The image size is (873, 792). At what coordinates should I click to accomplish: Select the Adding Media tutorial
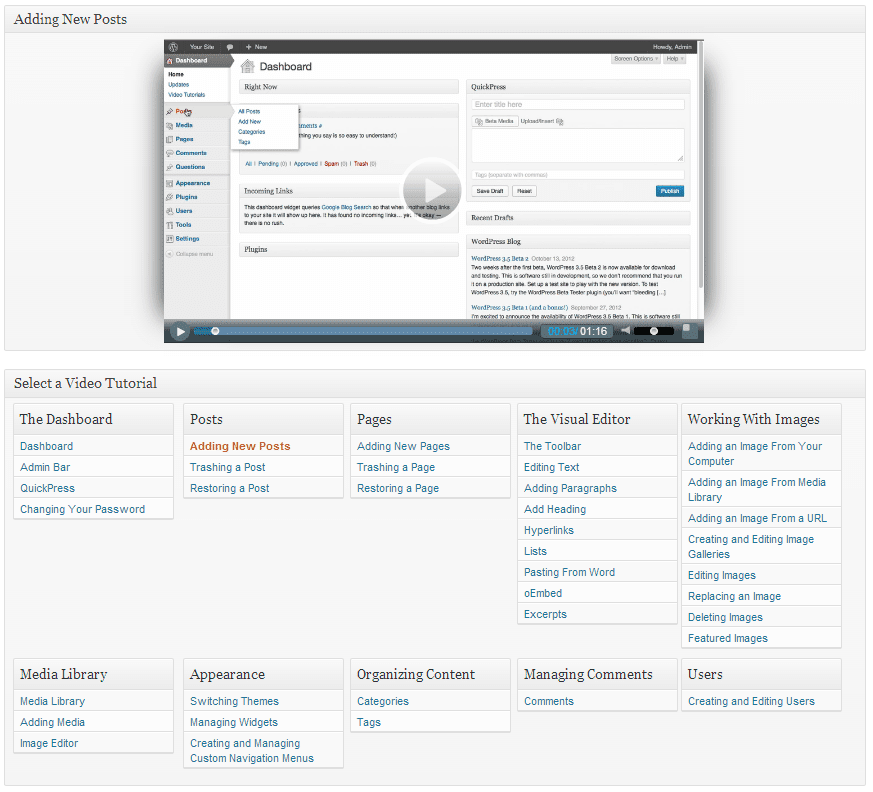(52, 723)
